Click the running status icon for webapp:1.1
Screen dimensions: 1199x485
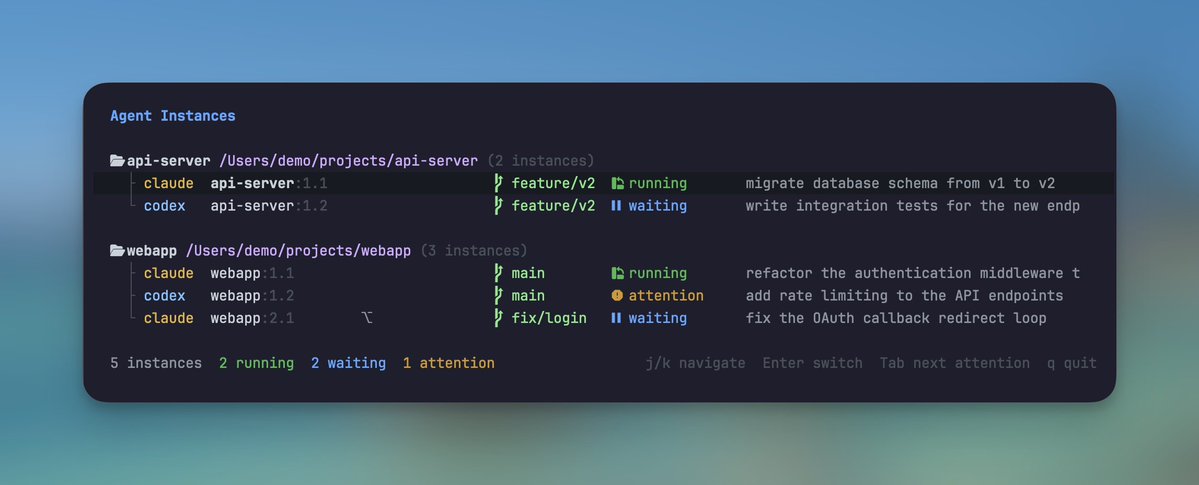click(x=617, y=273)
